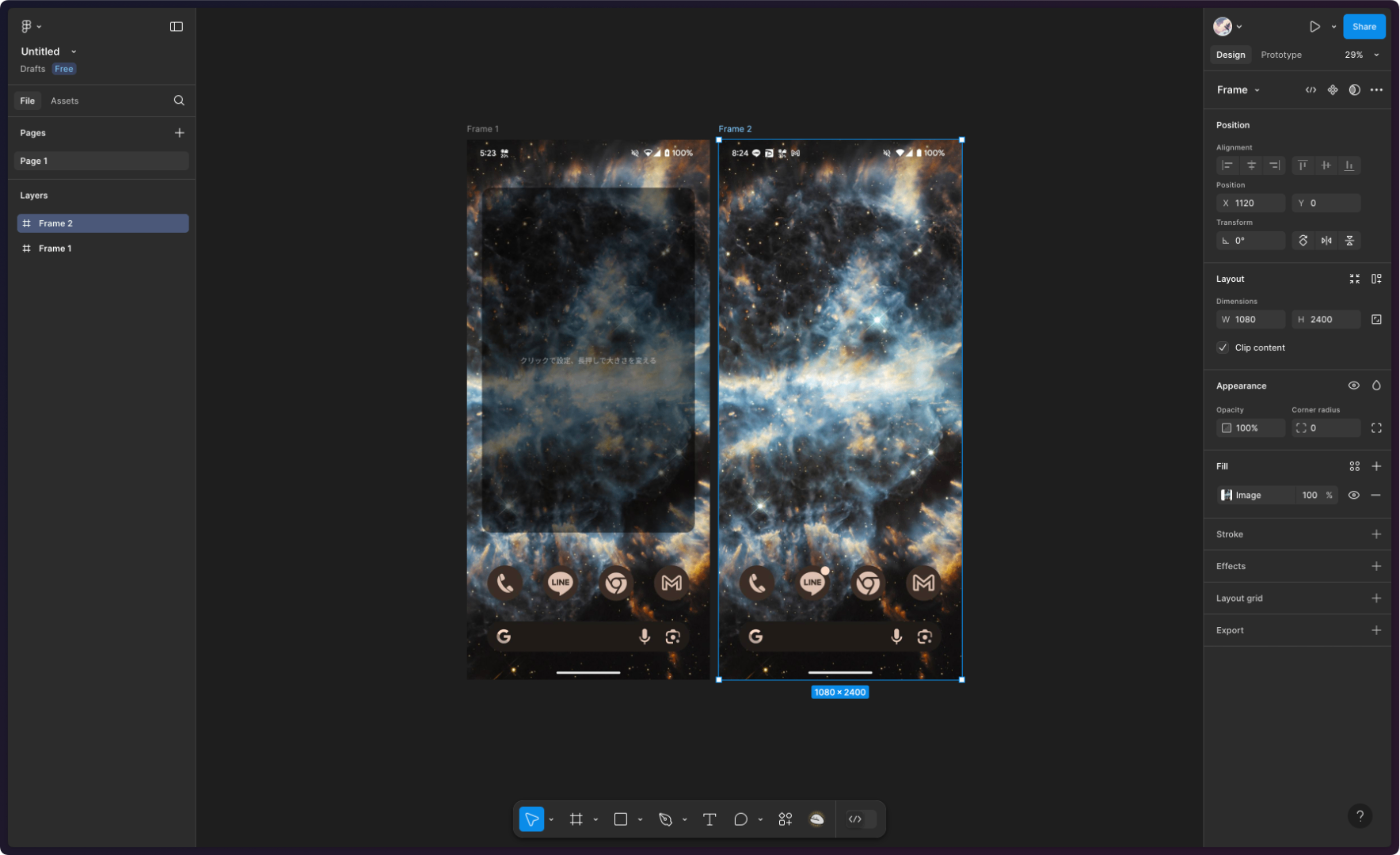Open the Present options chevron beside play
1400x855 pixels.
(x=1334, y=27)
